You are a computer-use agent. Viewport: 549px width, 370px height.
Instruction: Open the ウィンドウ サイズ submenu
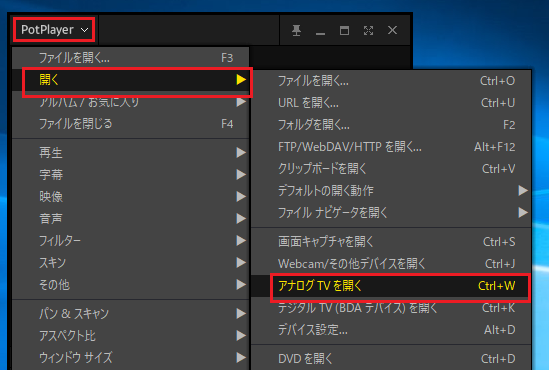coord(131,358)
